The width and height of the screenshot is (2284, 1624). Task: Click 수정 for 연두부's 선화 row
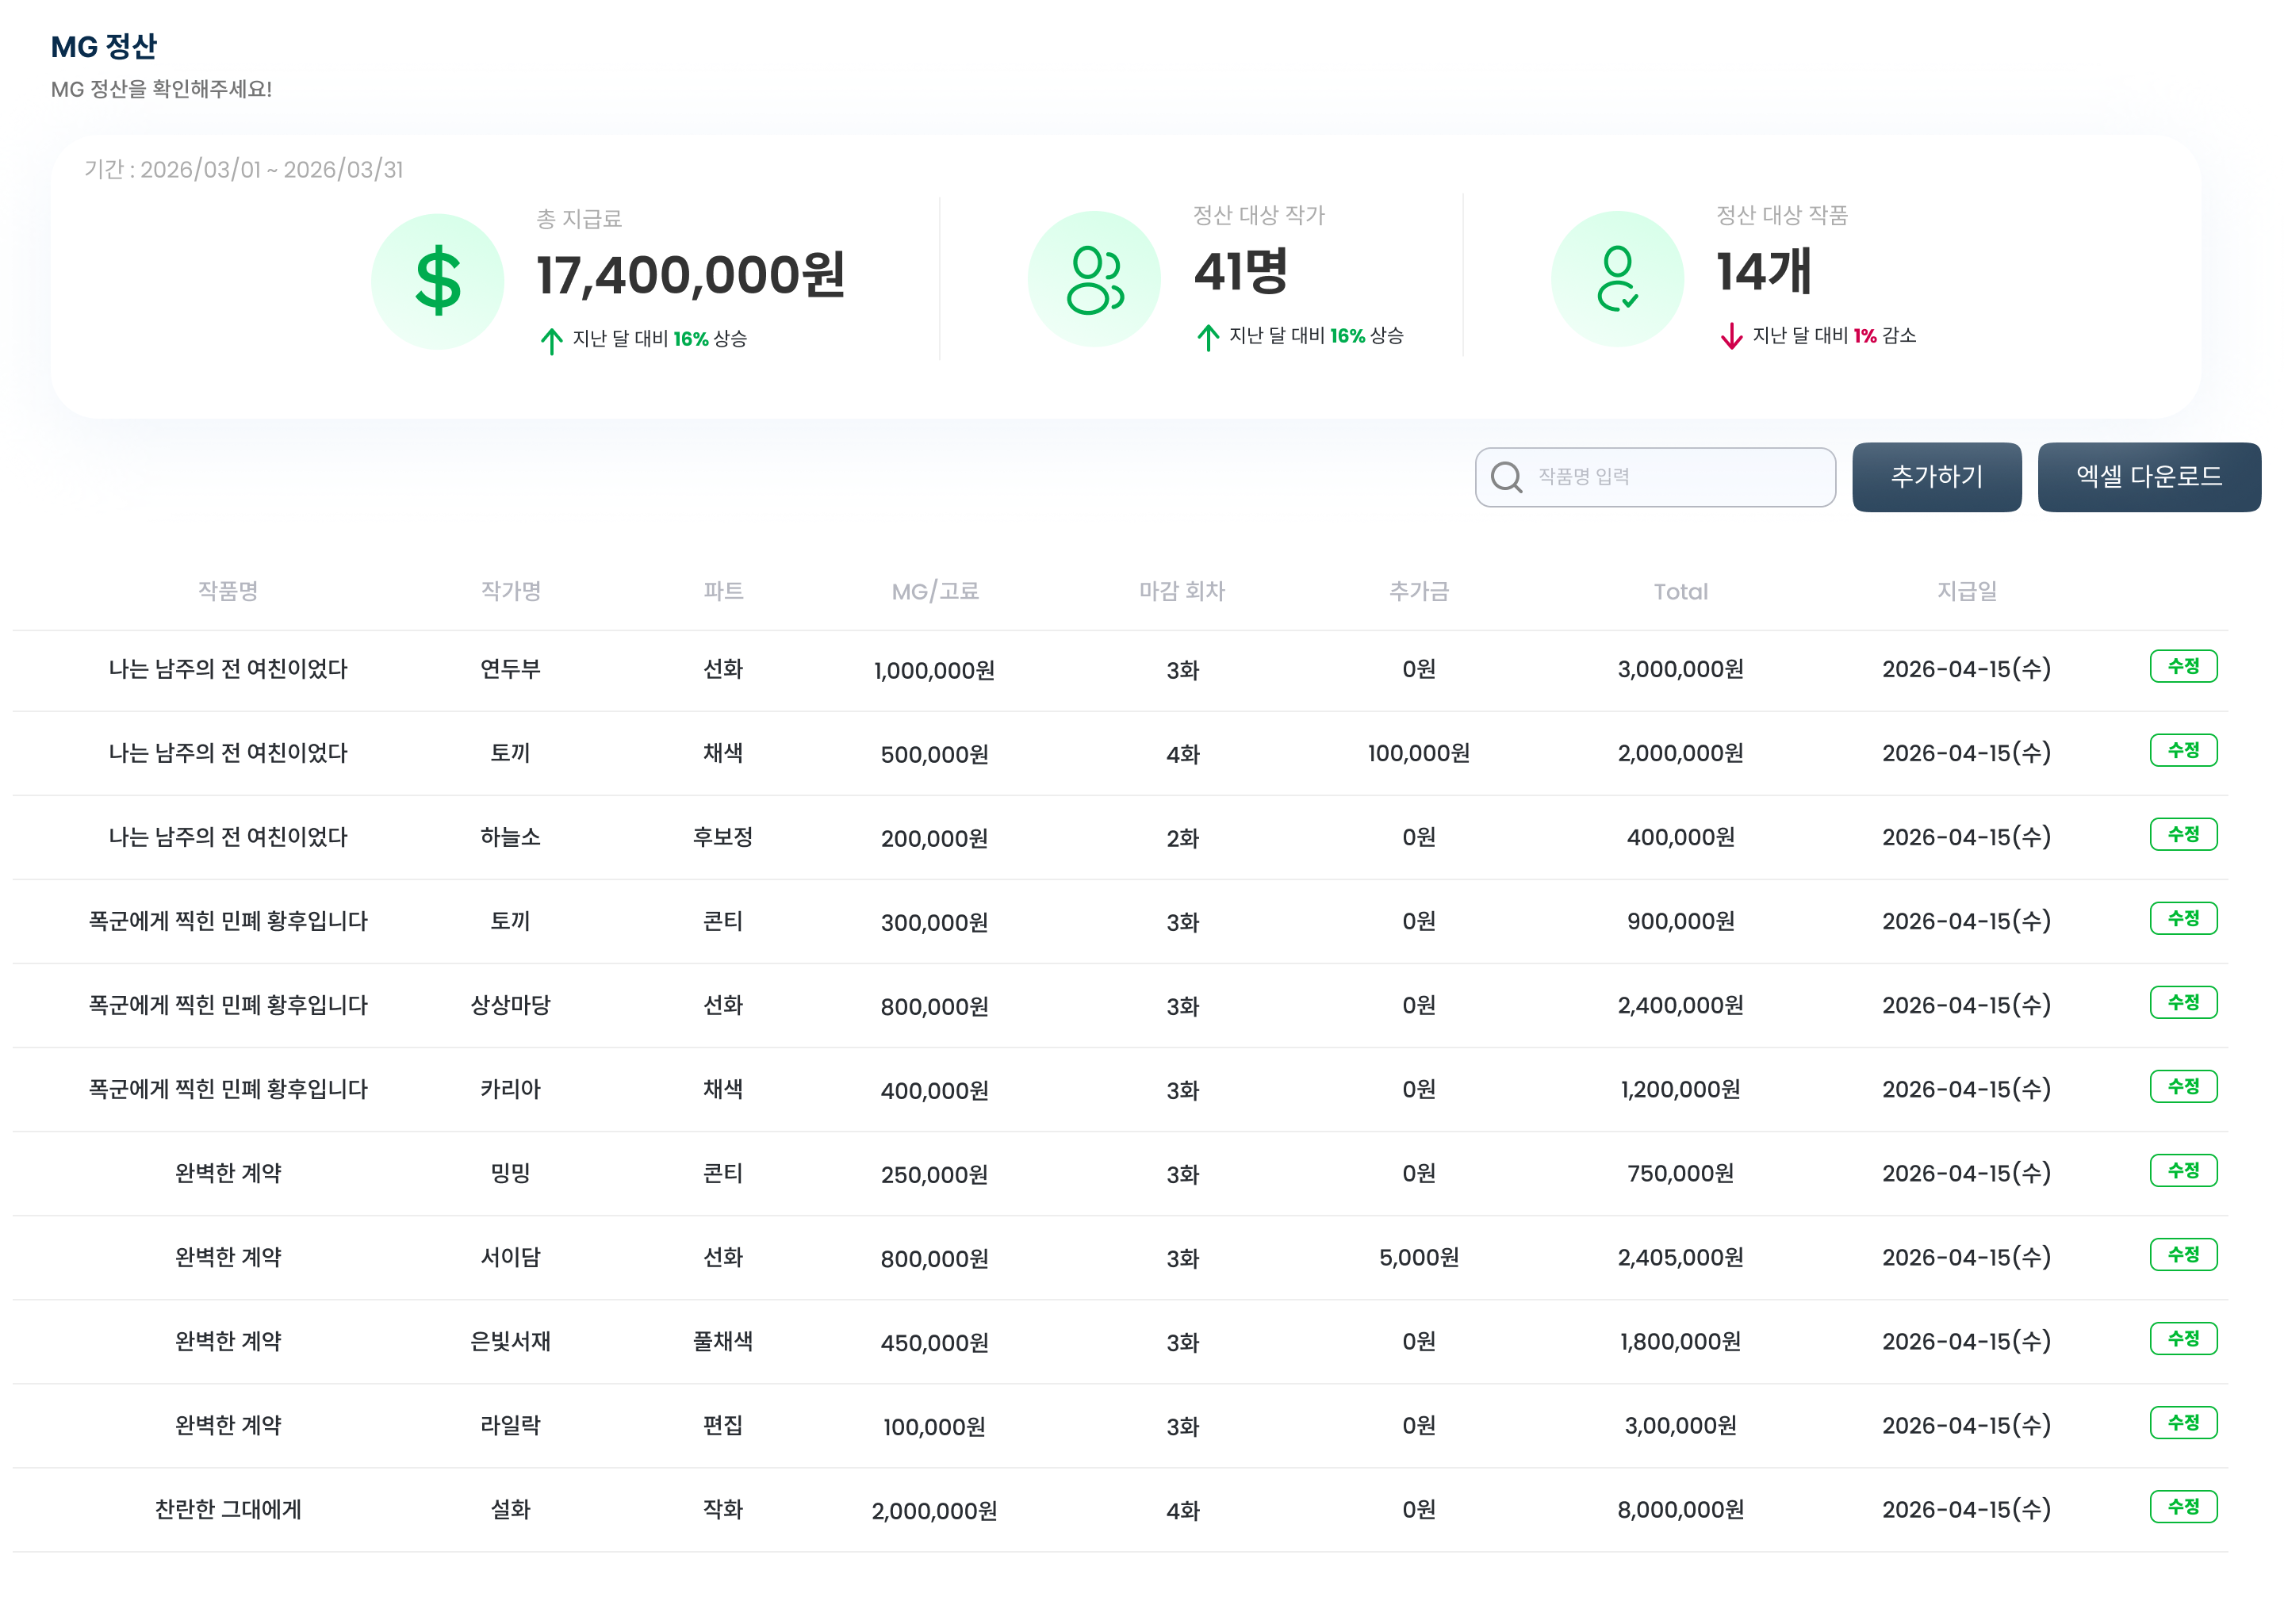pos(2182,666)
